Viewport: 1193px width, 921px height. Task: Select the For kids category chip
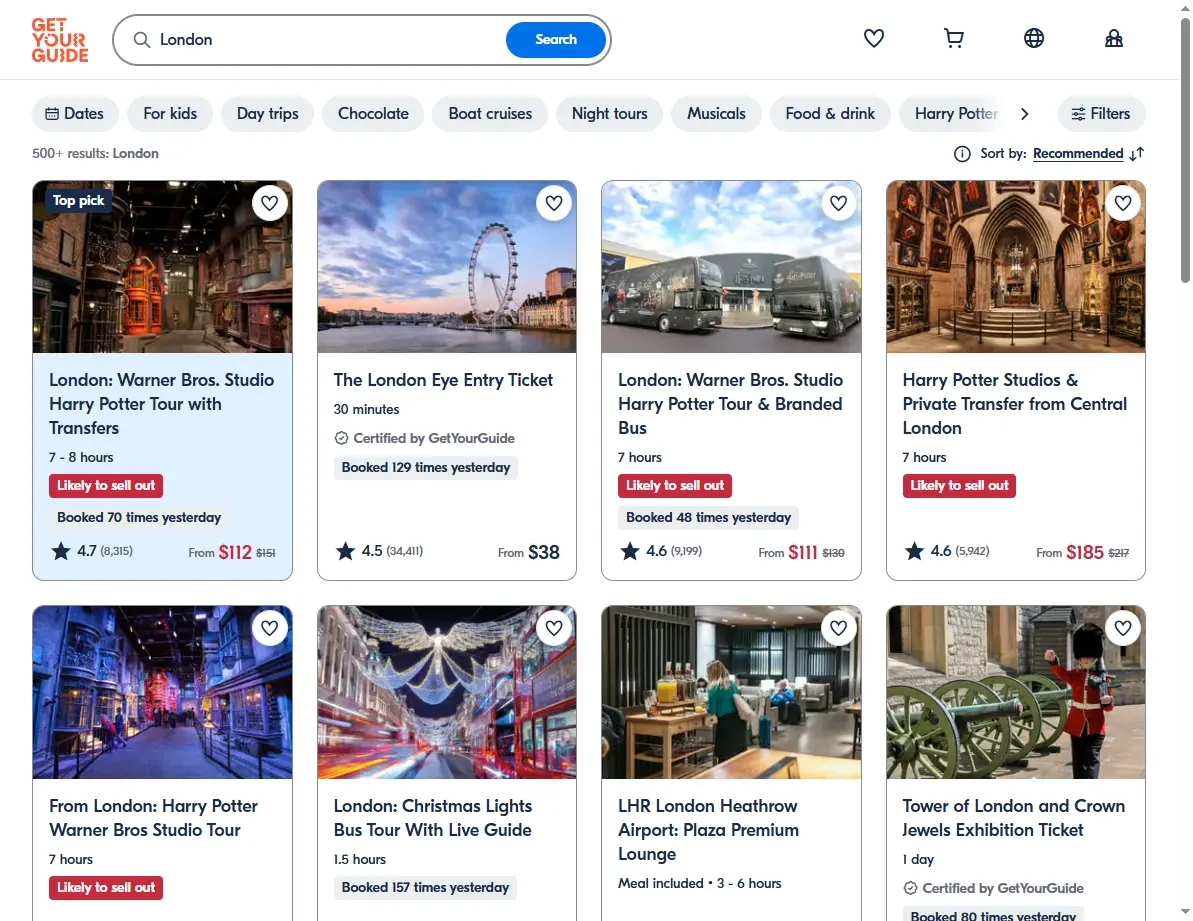[170, 114]
